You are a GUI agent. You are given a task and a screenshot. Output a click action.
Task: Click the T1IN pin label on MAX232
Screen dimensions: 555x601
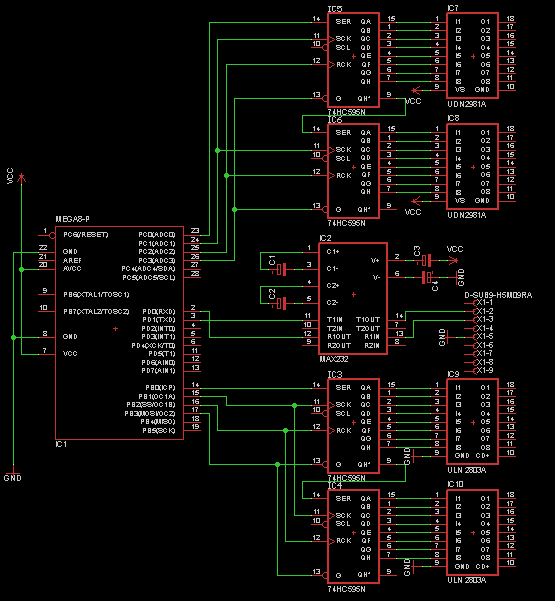point(335,320)
